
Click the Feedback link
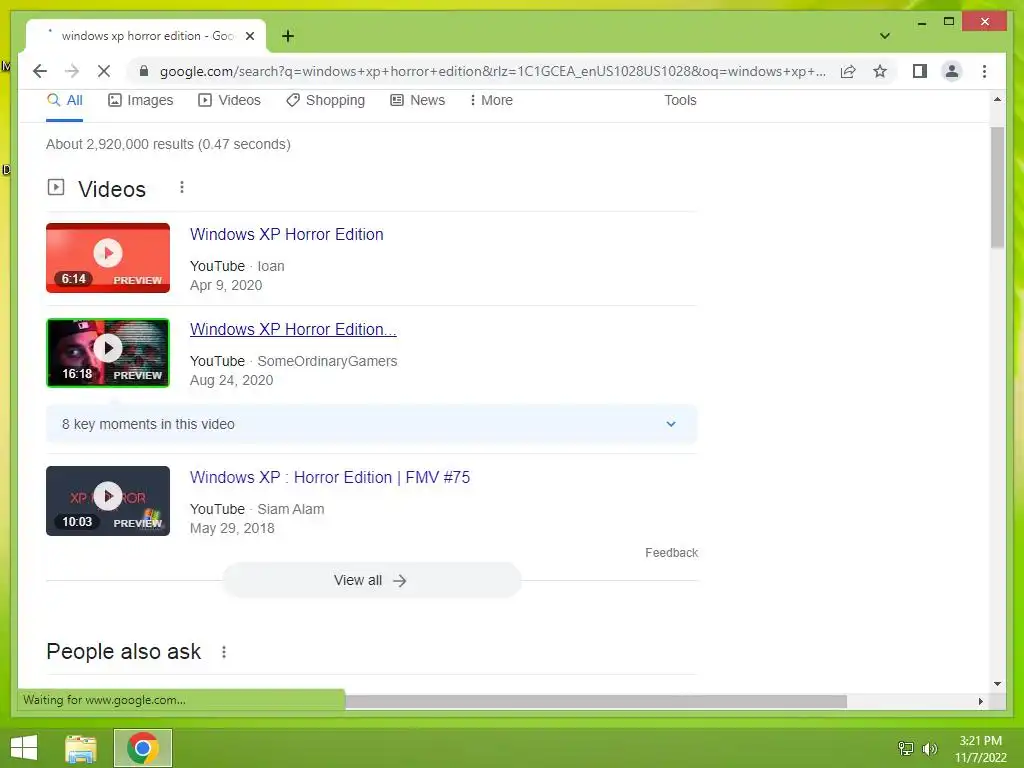pos(671,552)
